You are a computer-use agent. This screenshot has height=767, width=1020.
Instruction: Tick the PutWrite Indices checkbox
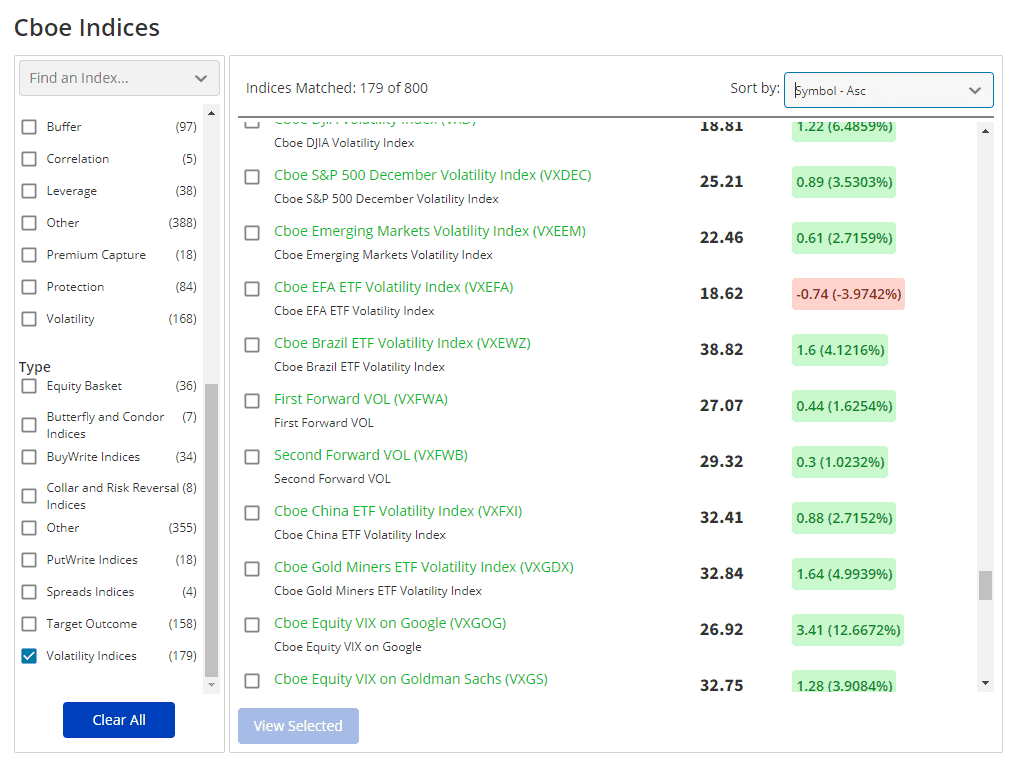[29, 560]
